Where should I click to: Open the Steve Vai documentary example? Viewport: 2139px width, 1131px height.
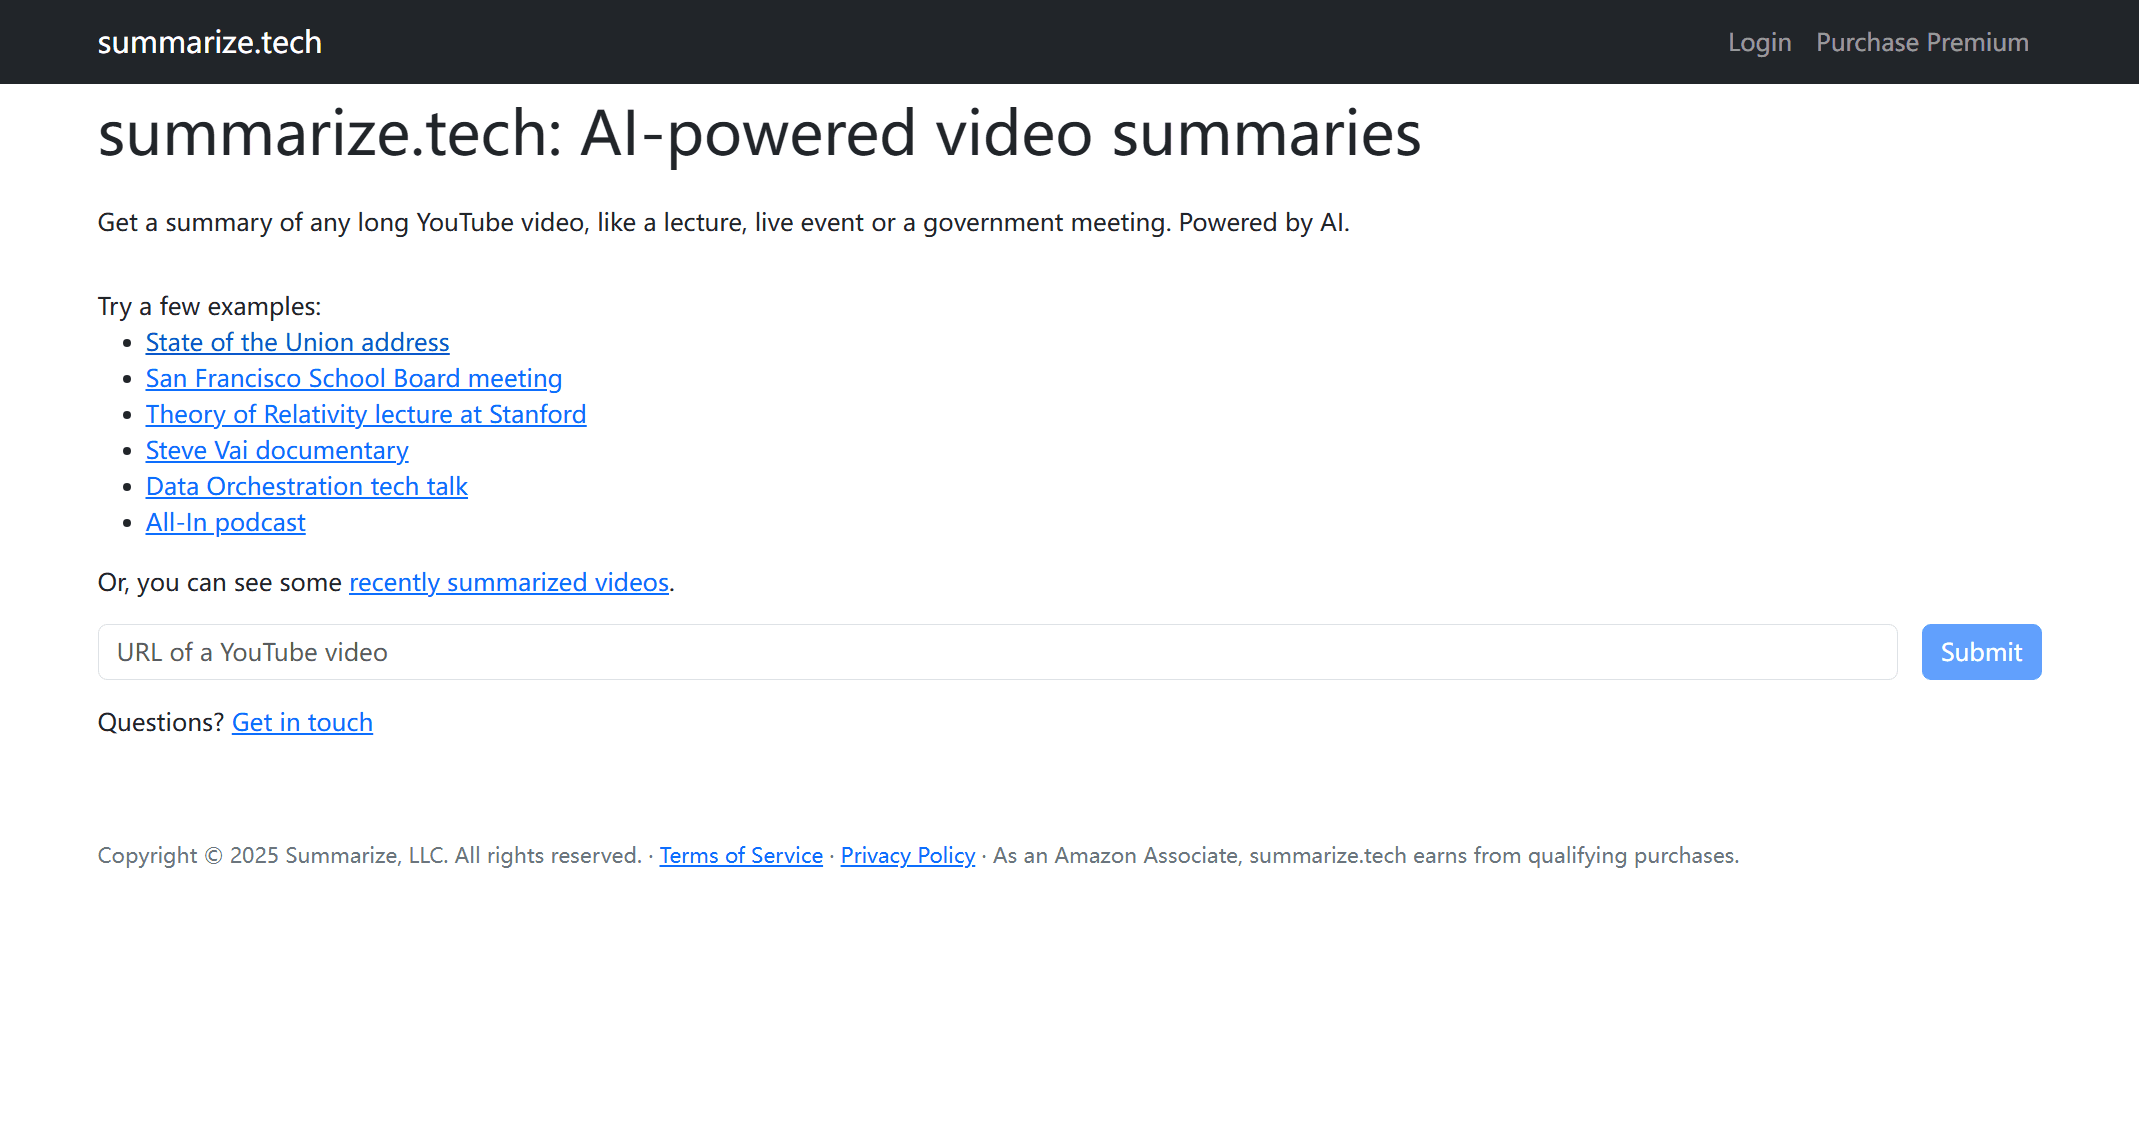tap(277, 450)
